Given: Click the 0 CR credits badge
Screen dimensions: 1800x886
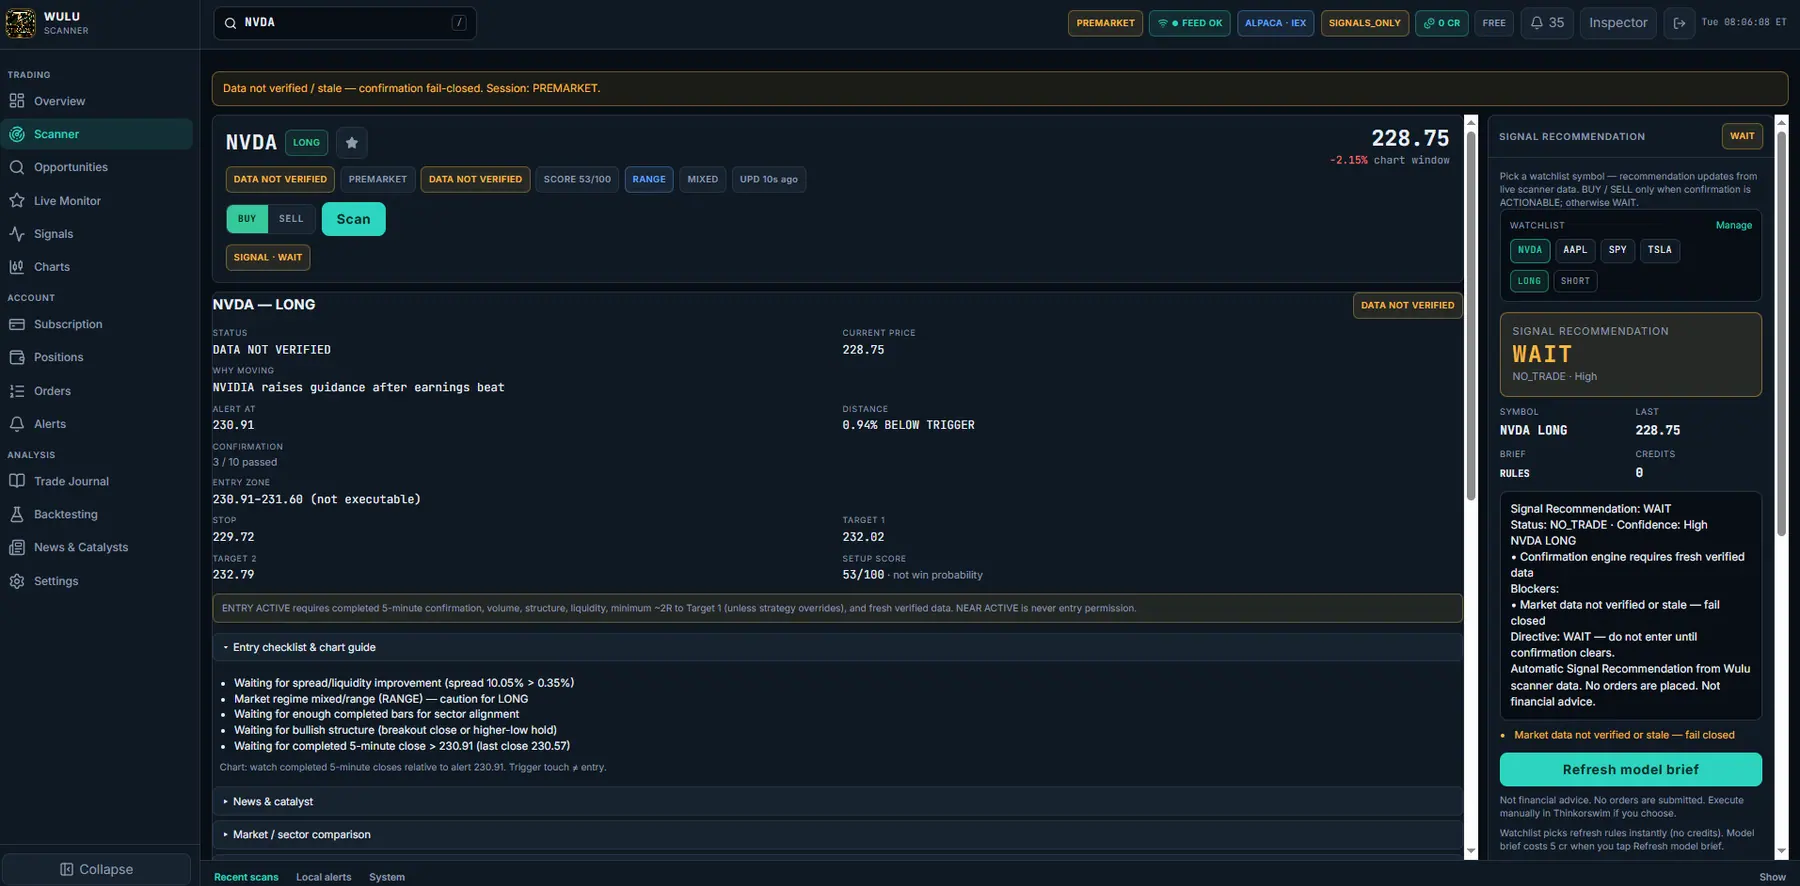Looking at the screenshot, I should click(1442, 23).
